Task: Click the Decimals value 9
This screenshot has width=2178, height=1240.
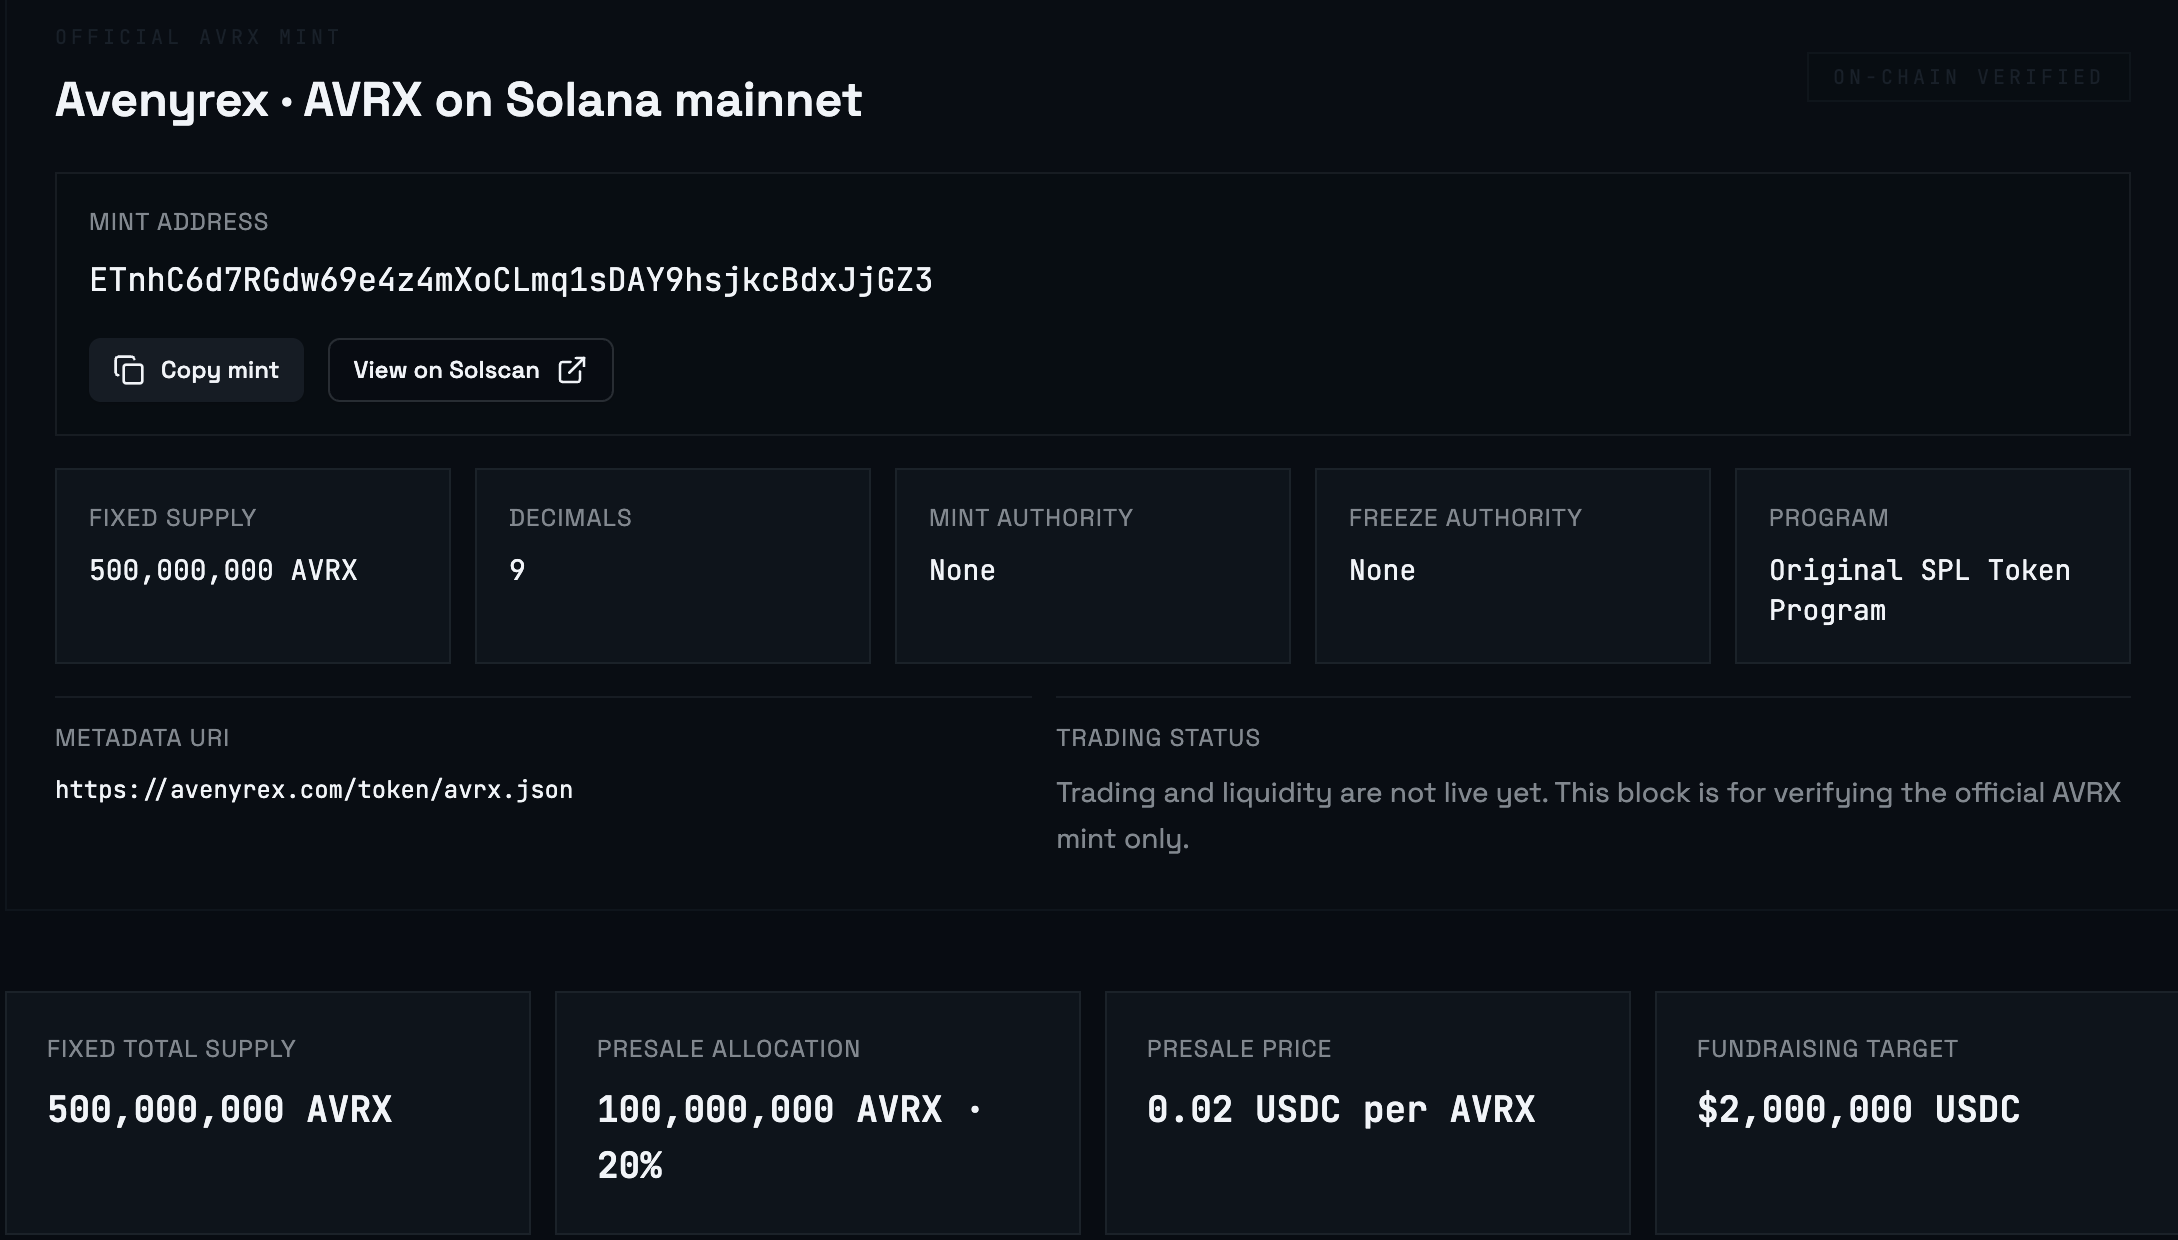Action: click(517, 570)
